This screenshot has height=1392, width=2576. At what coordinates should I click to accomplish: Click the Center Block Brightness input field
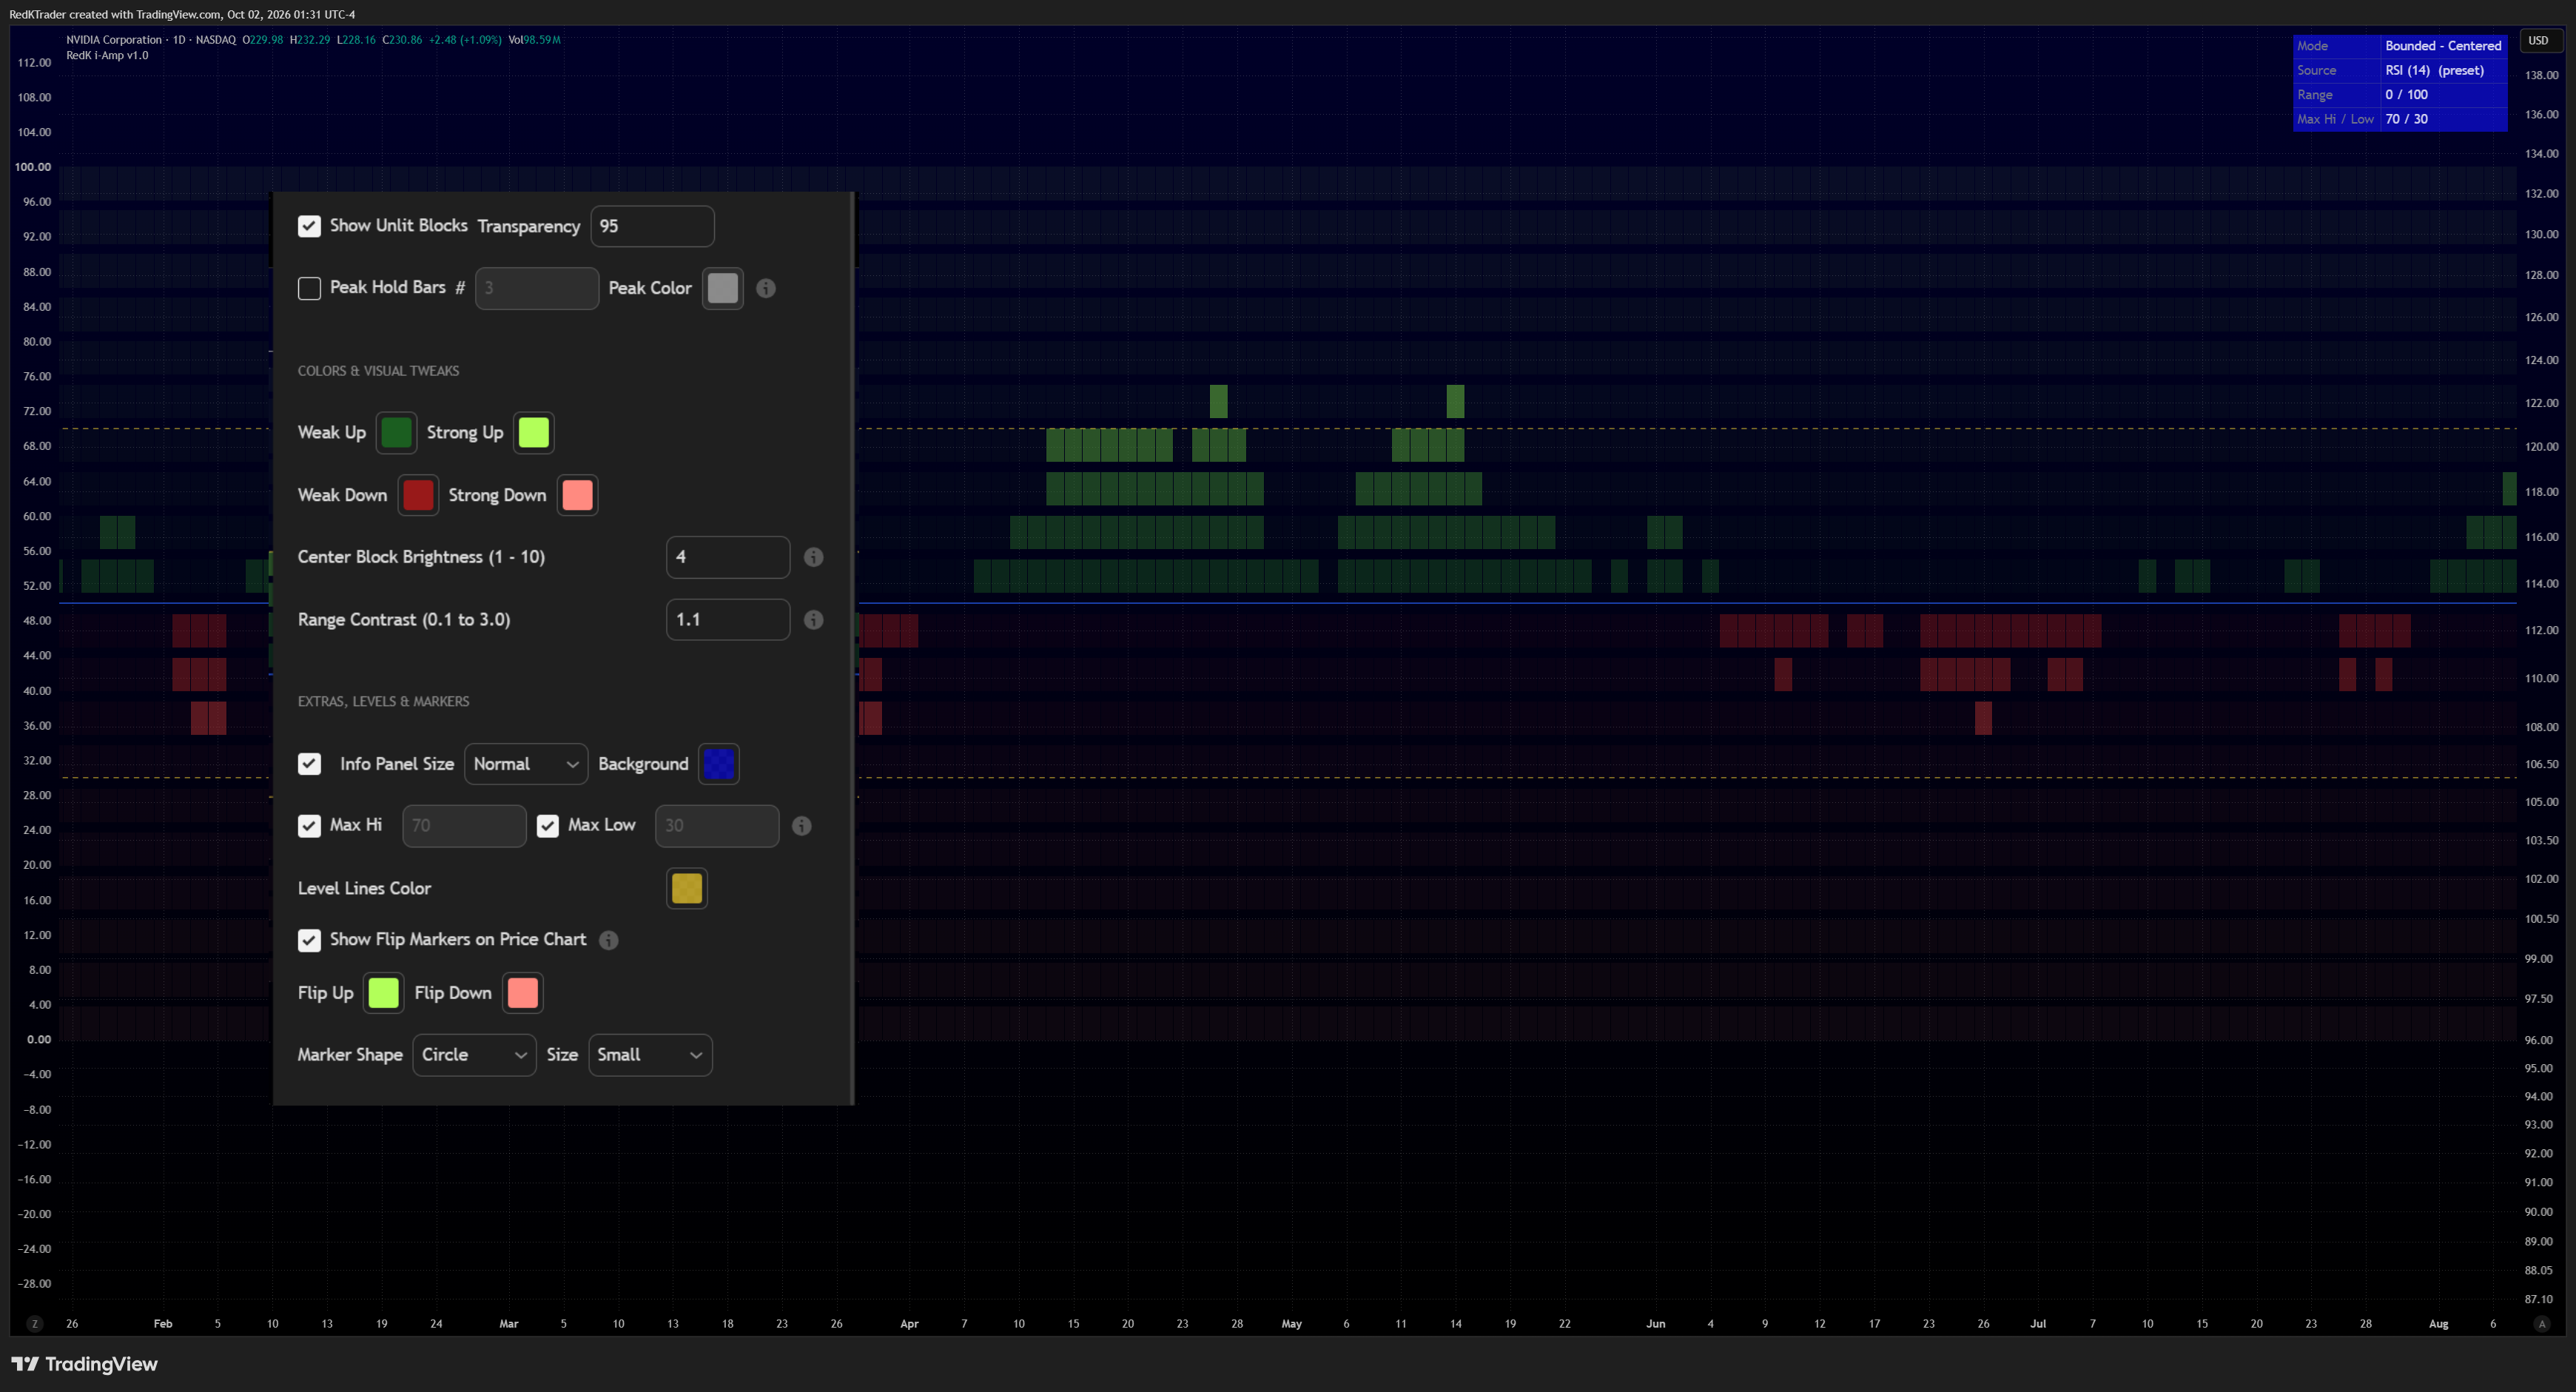pos(728,557)
